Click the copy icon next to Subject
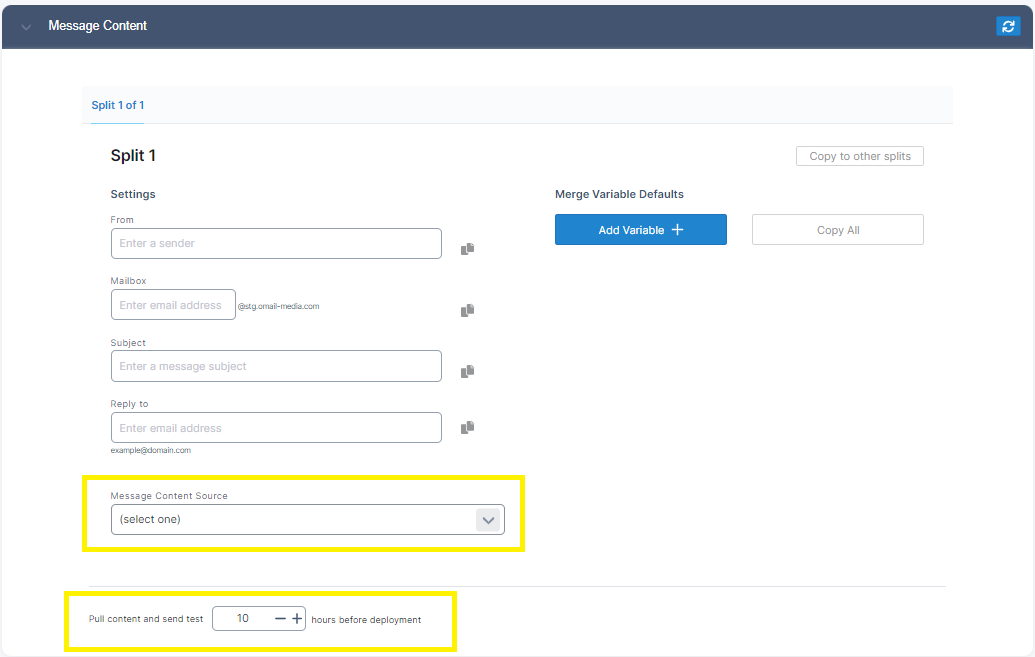 [x=467, y=372]
